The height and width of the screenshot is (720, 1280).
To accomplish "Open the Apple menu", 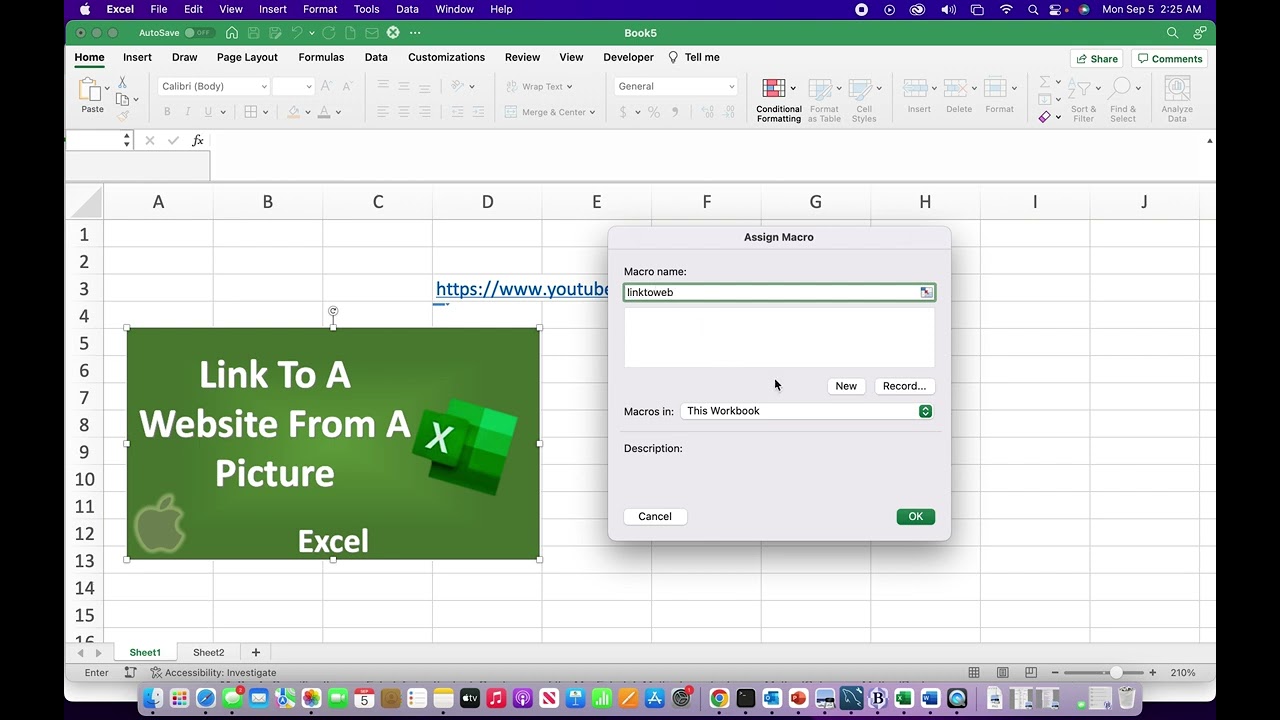I will click(x=85, y=9).
